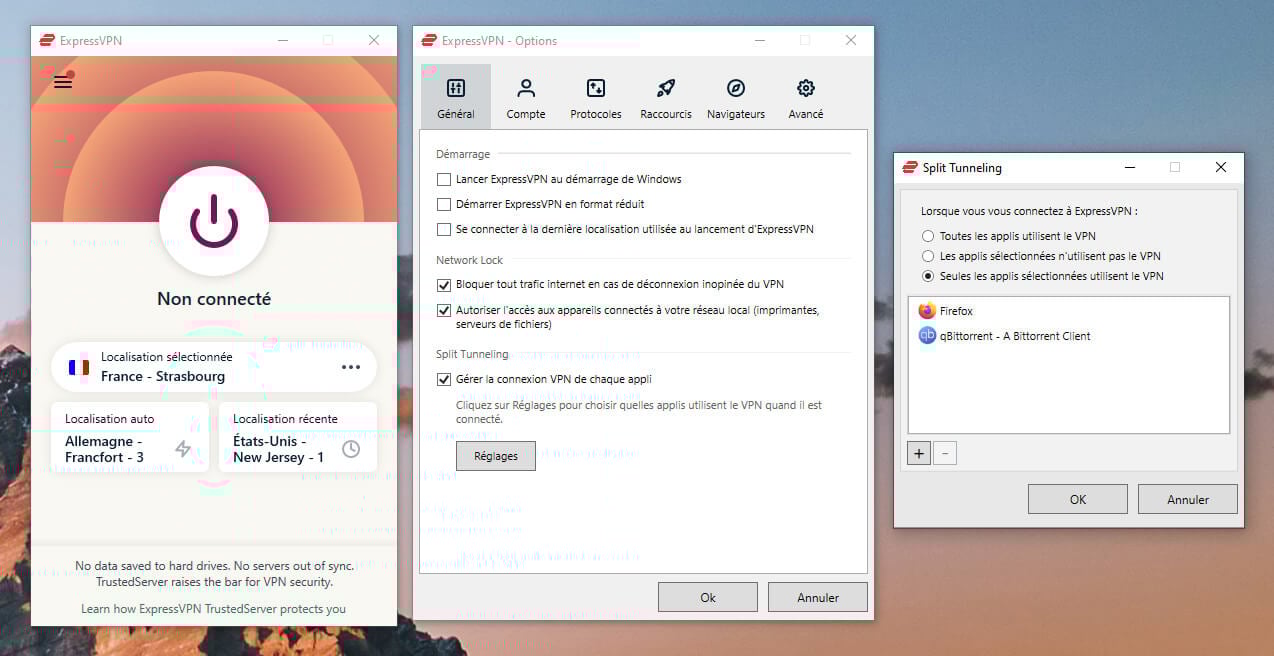Image resolution: width=1274 pixels, height=656 pixels.
Task: Click the clock icon beside Localisation récente
Action: pyautogui.click(x=350, y=450)
